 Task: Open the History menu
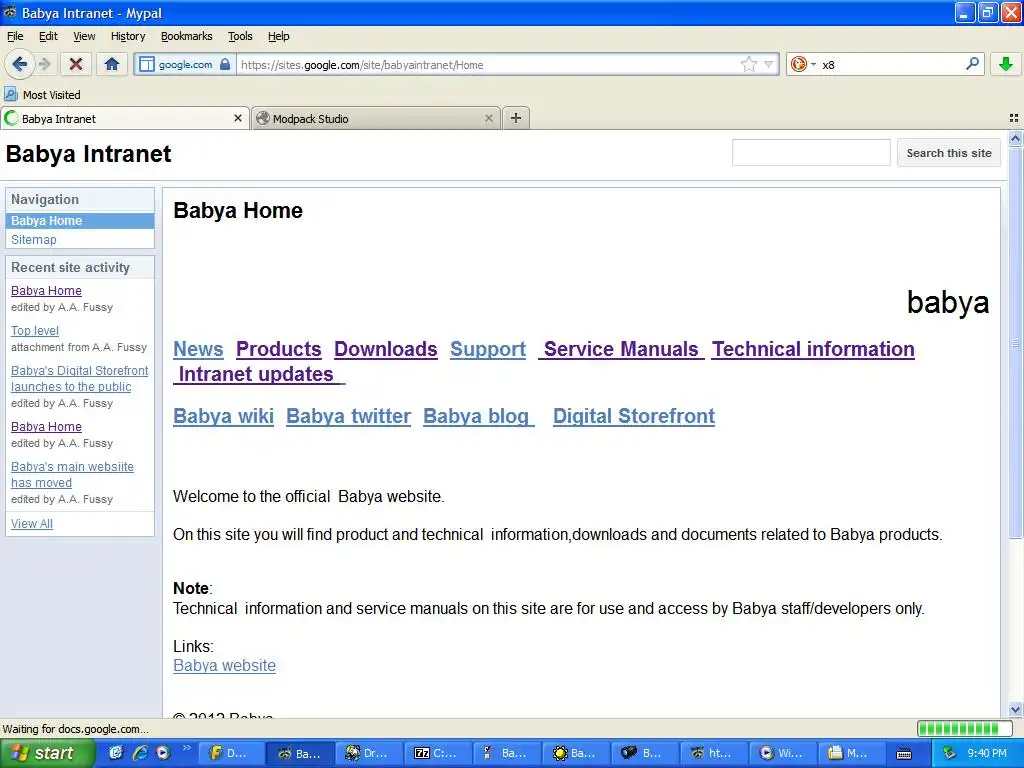pos(128,36)
